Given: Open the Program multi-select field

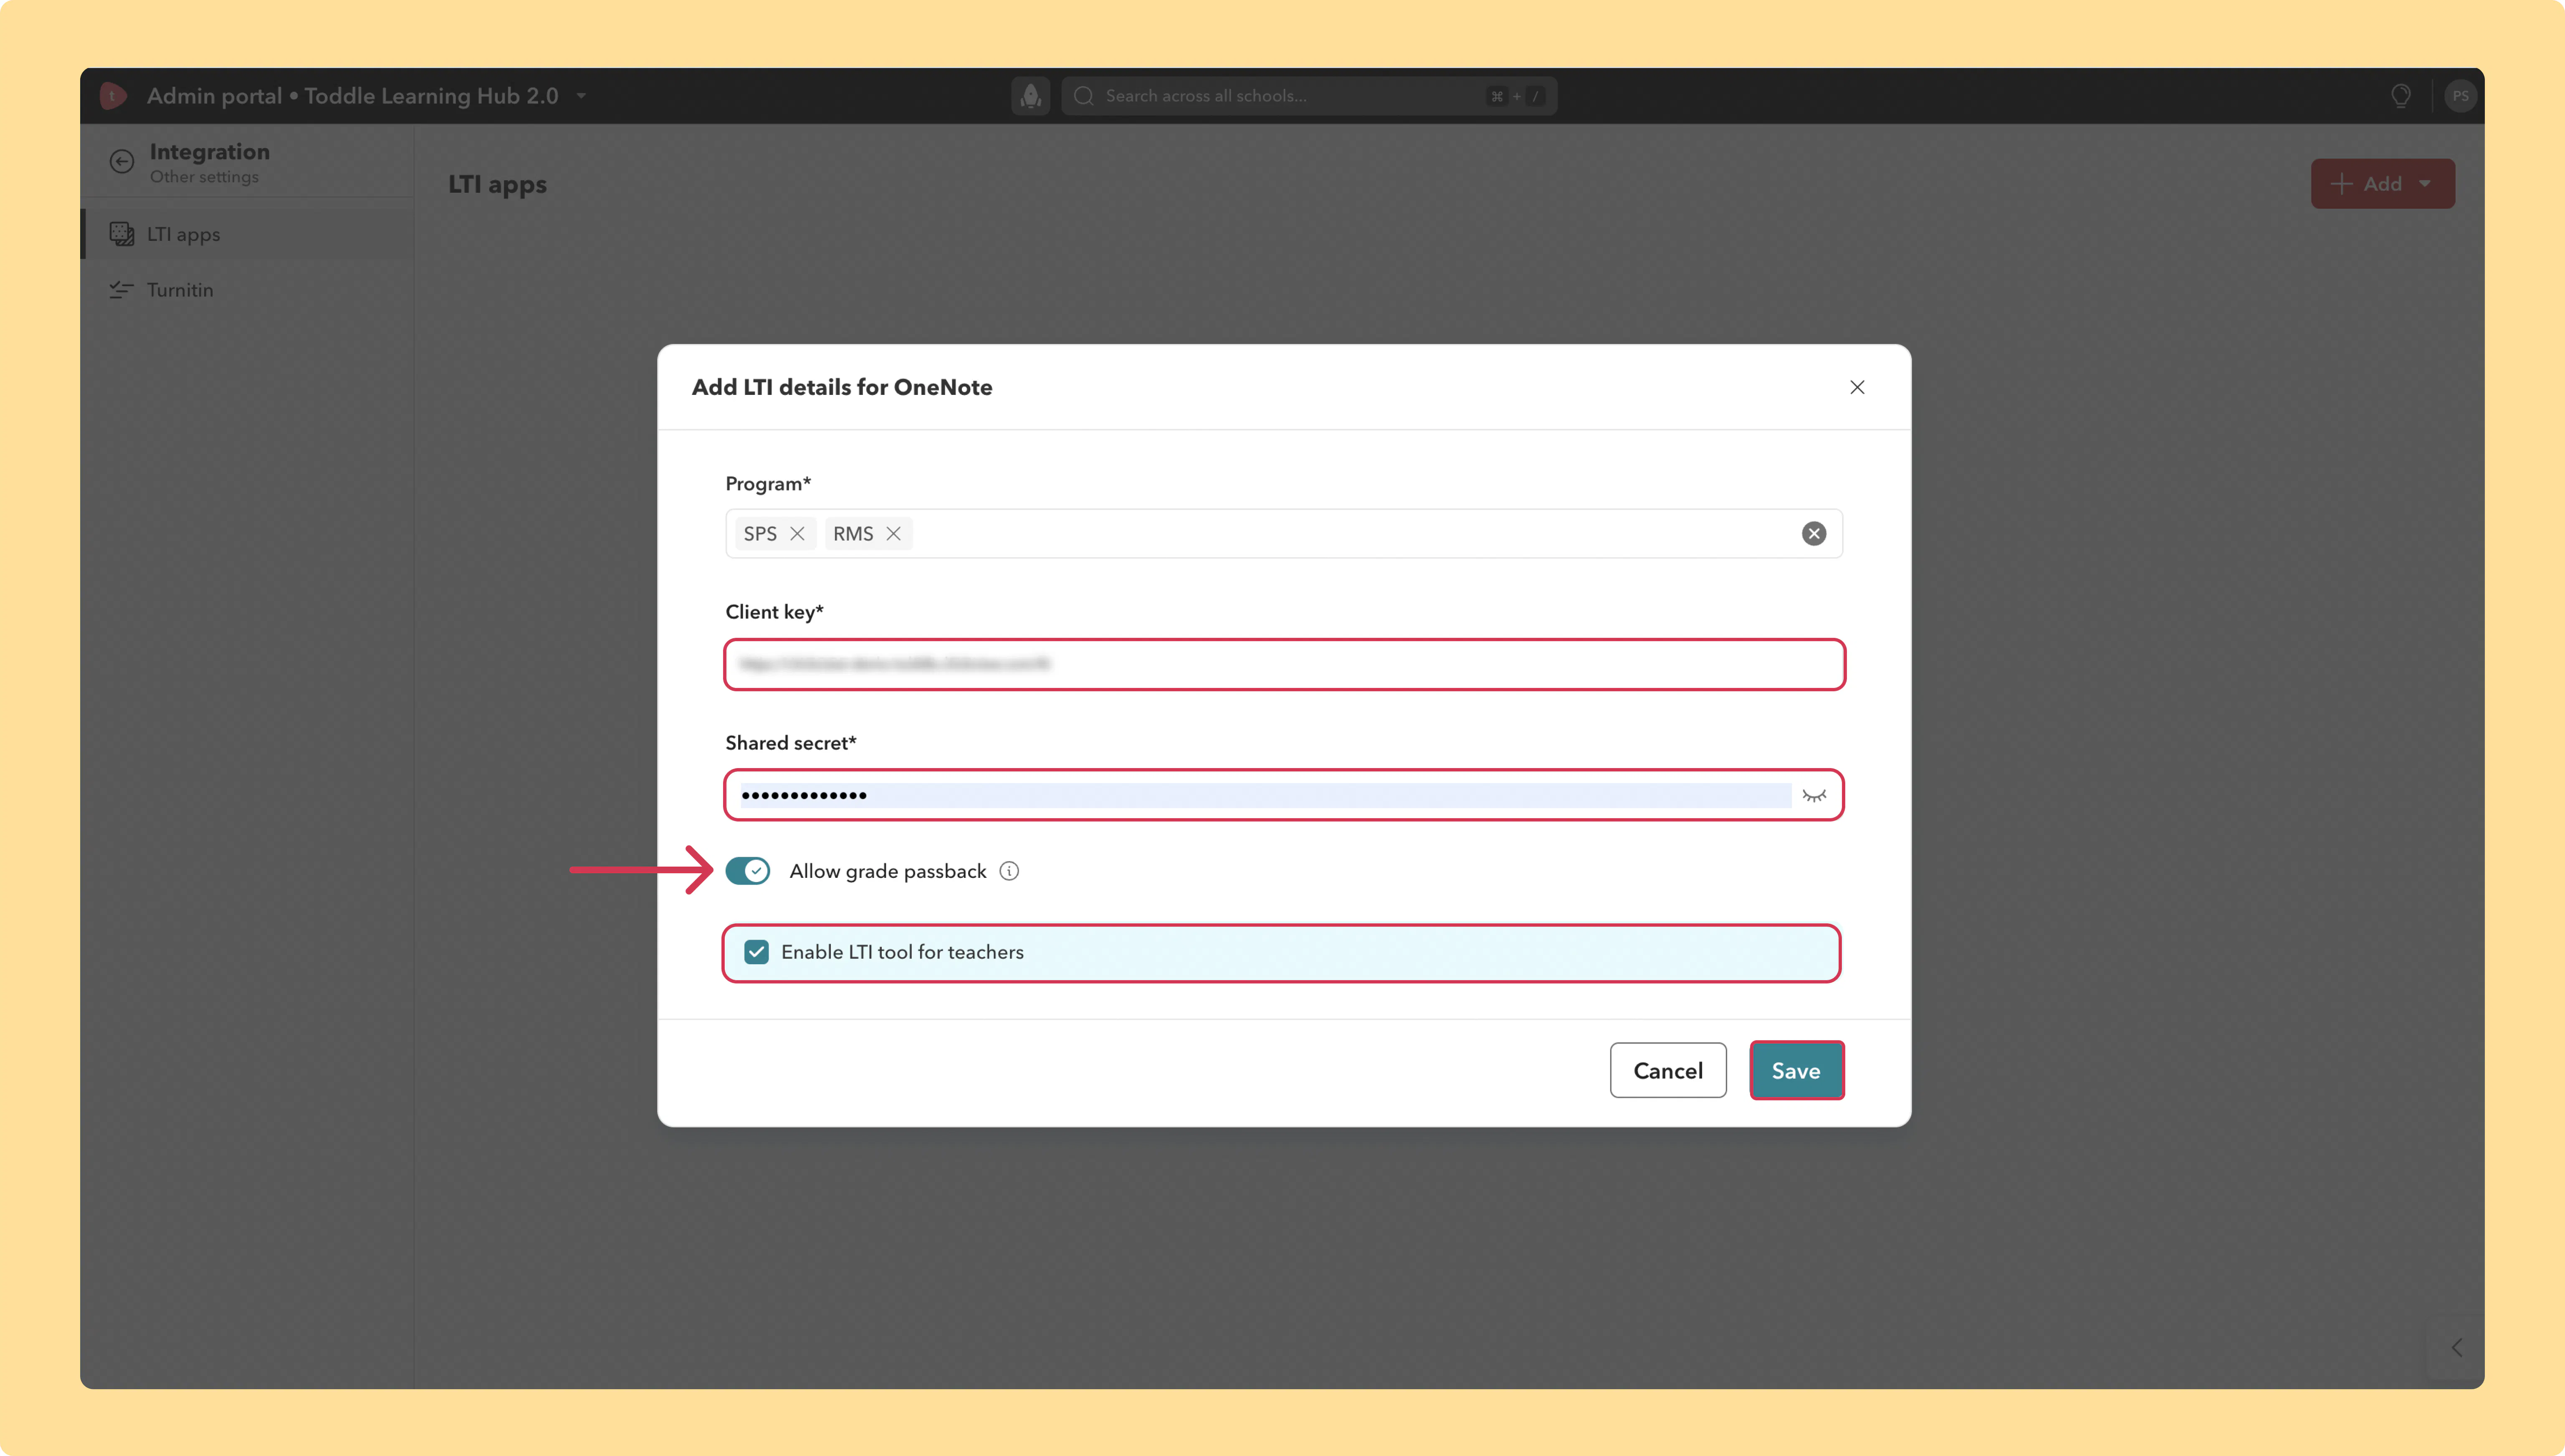Looking at the screenshot, I should pyautogui.click(x=1284, y=534).
